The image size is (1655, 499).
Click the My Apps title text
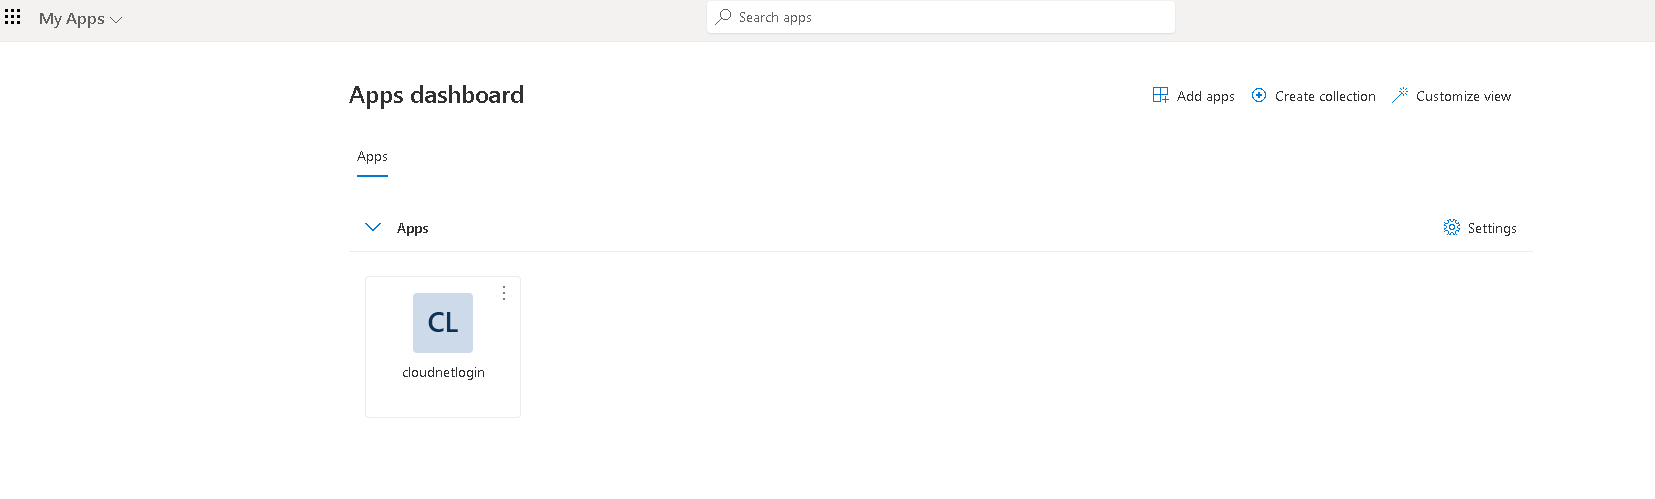coord(72,19)
